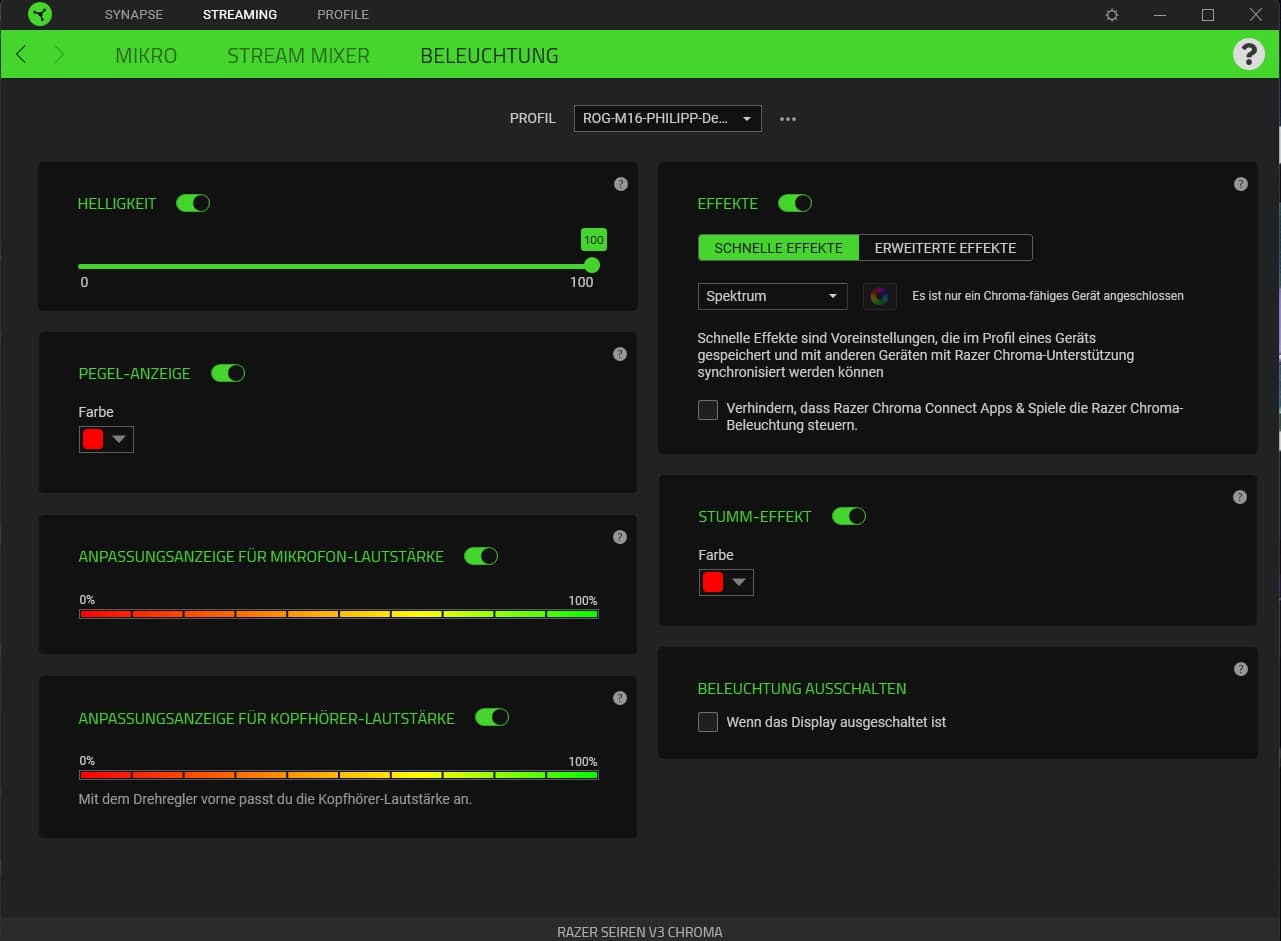Check prevent Chroma Connect apps control checkbox
Viewport: 1281px width, 941px height.
[708, 410]
